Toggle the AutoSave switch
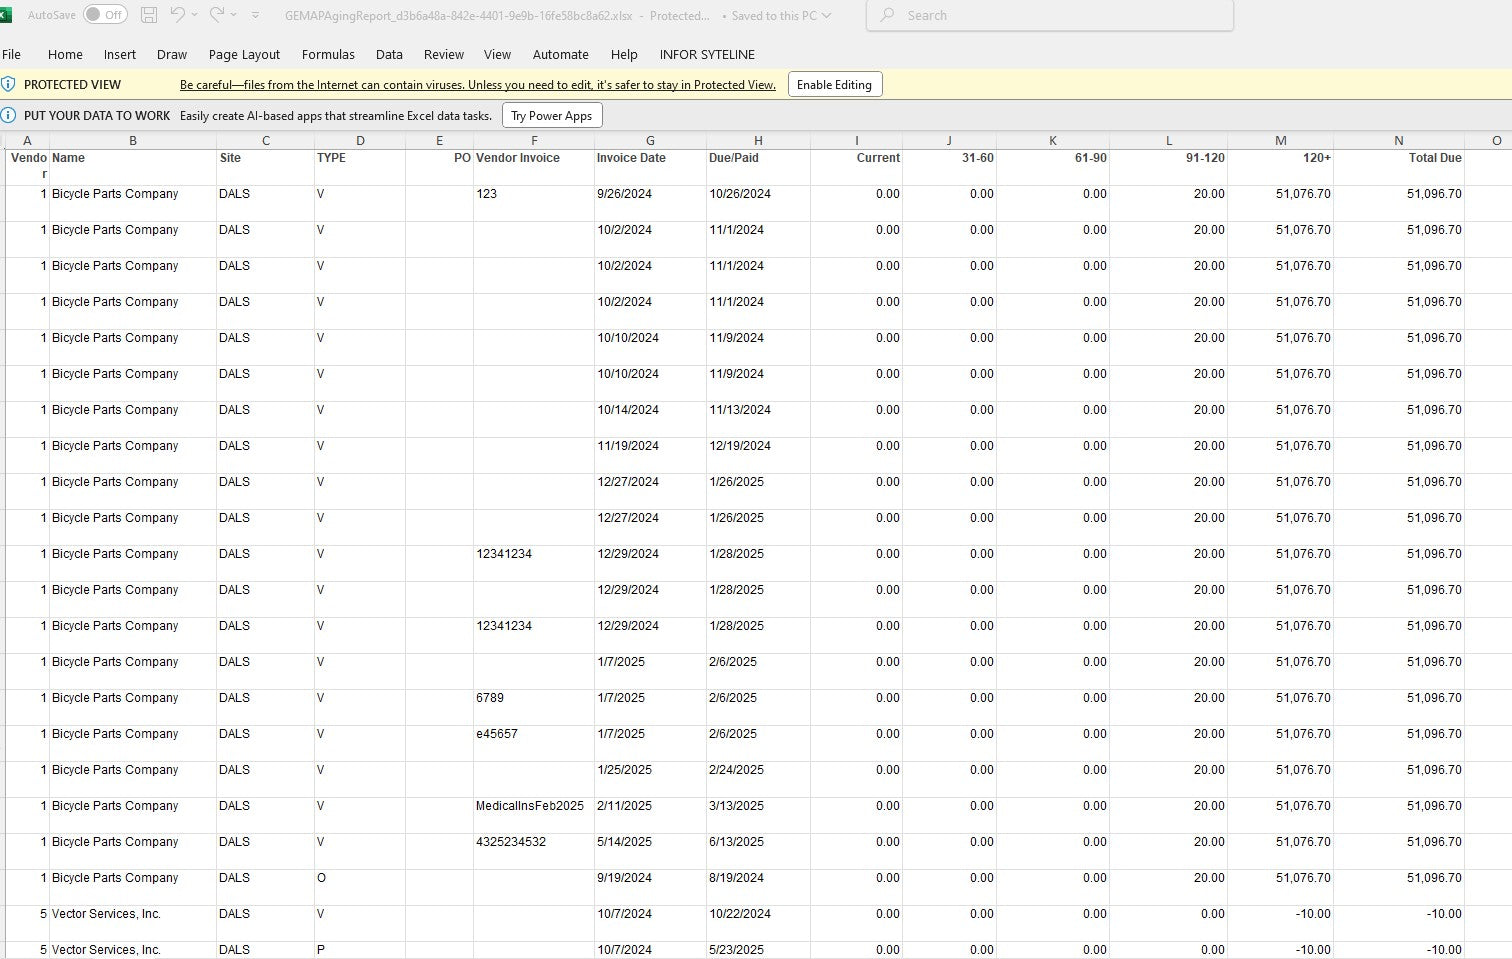The image size is (1512, 959). 105,15
